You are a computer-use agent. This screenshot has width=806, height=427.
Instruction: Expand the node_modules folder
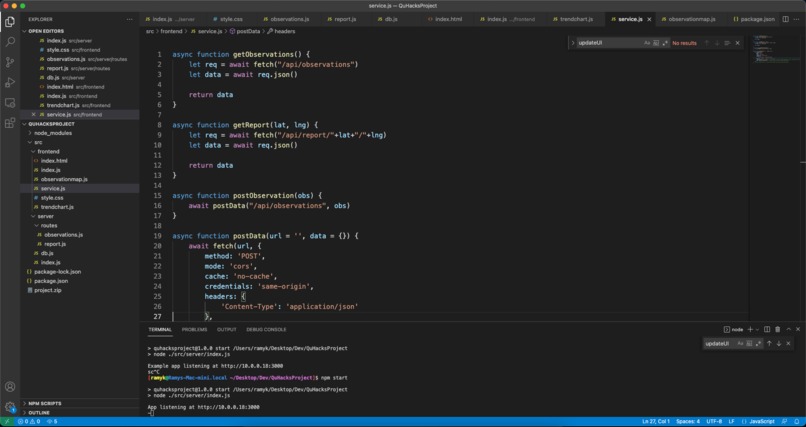[x=52, y=133]
